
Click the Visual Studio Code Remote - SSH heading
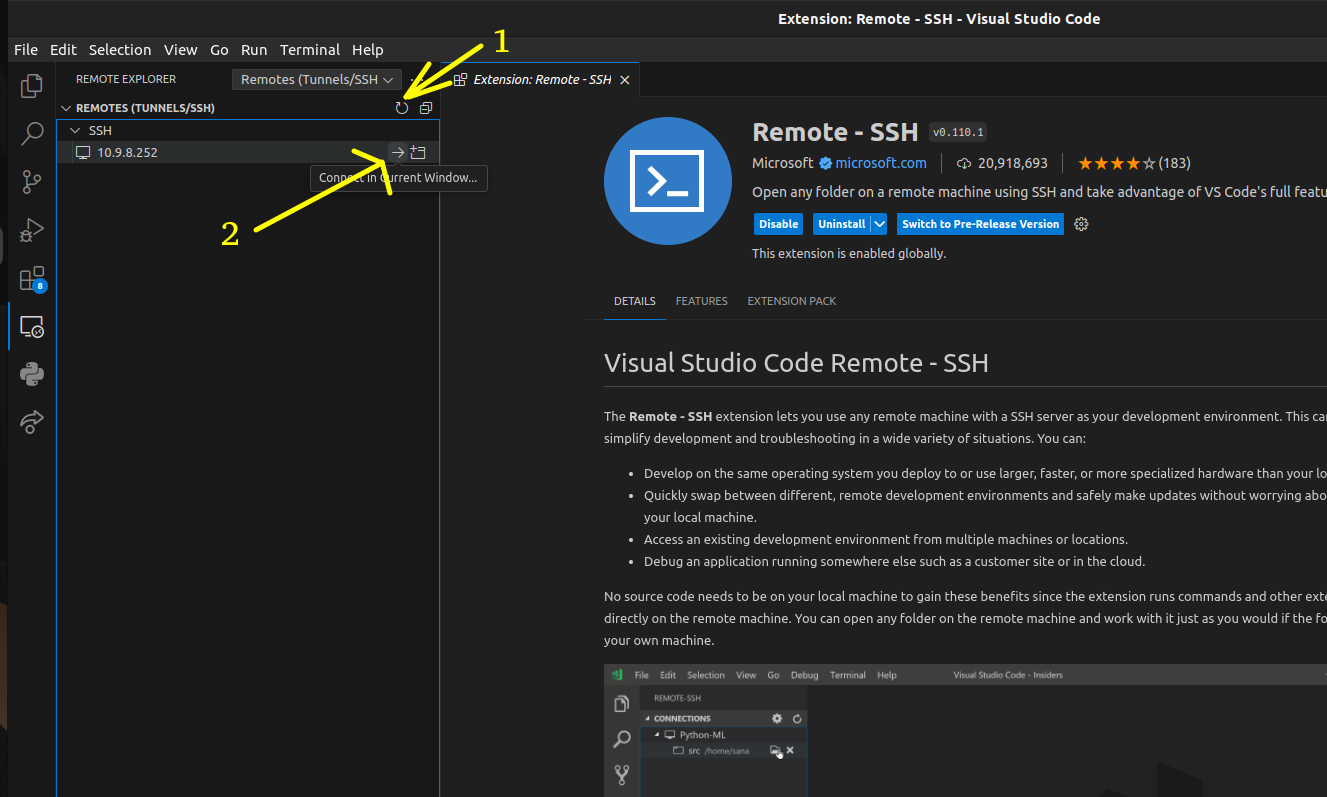coord(796,362)
